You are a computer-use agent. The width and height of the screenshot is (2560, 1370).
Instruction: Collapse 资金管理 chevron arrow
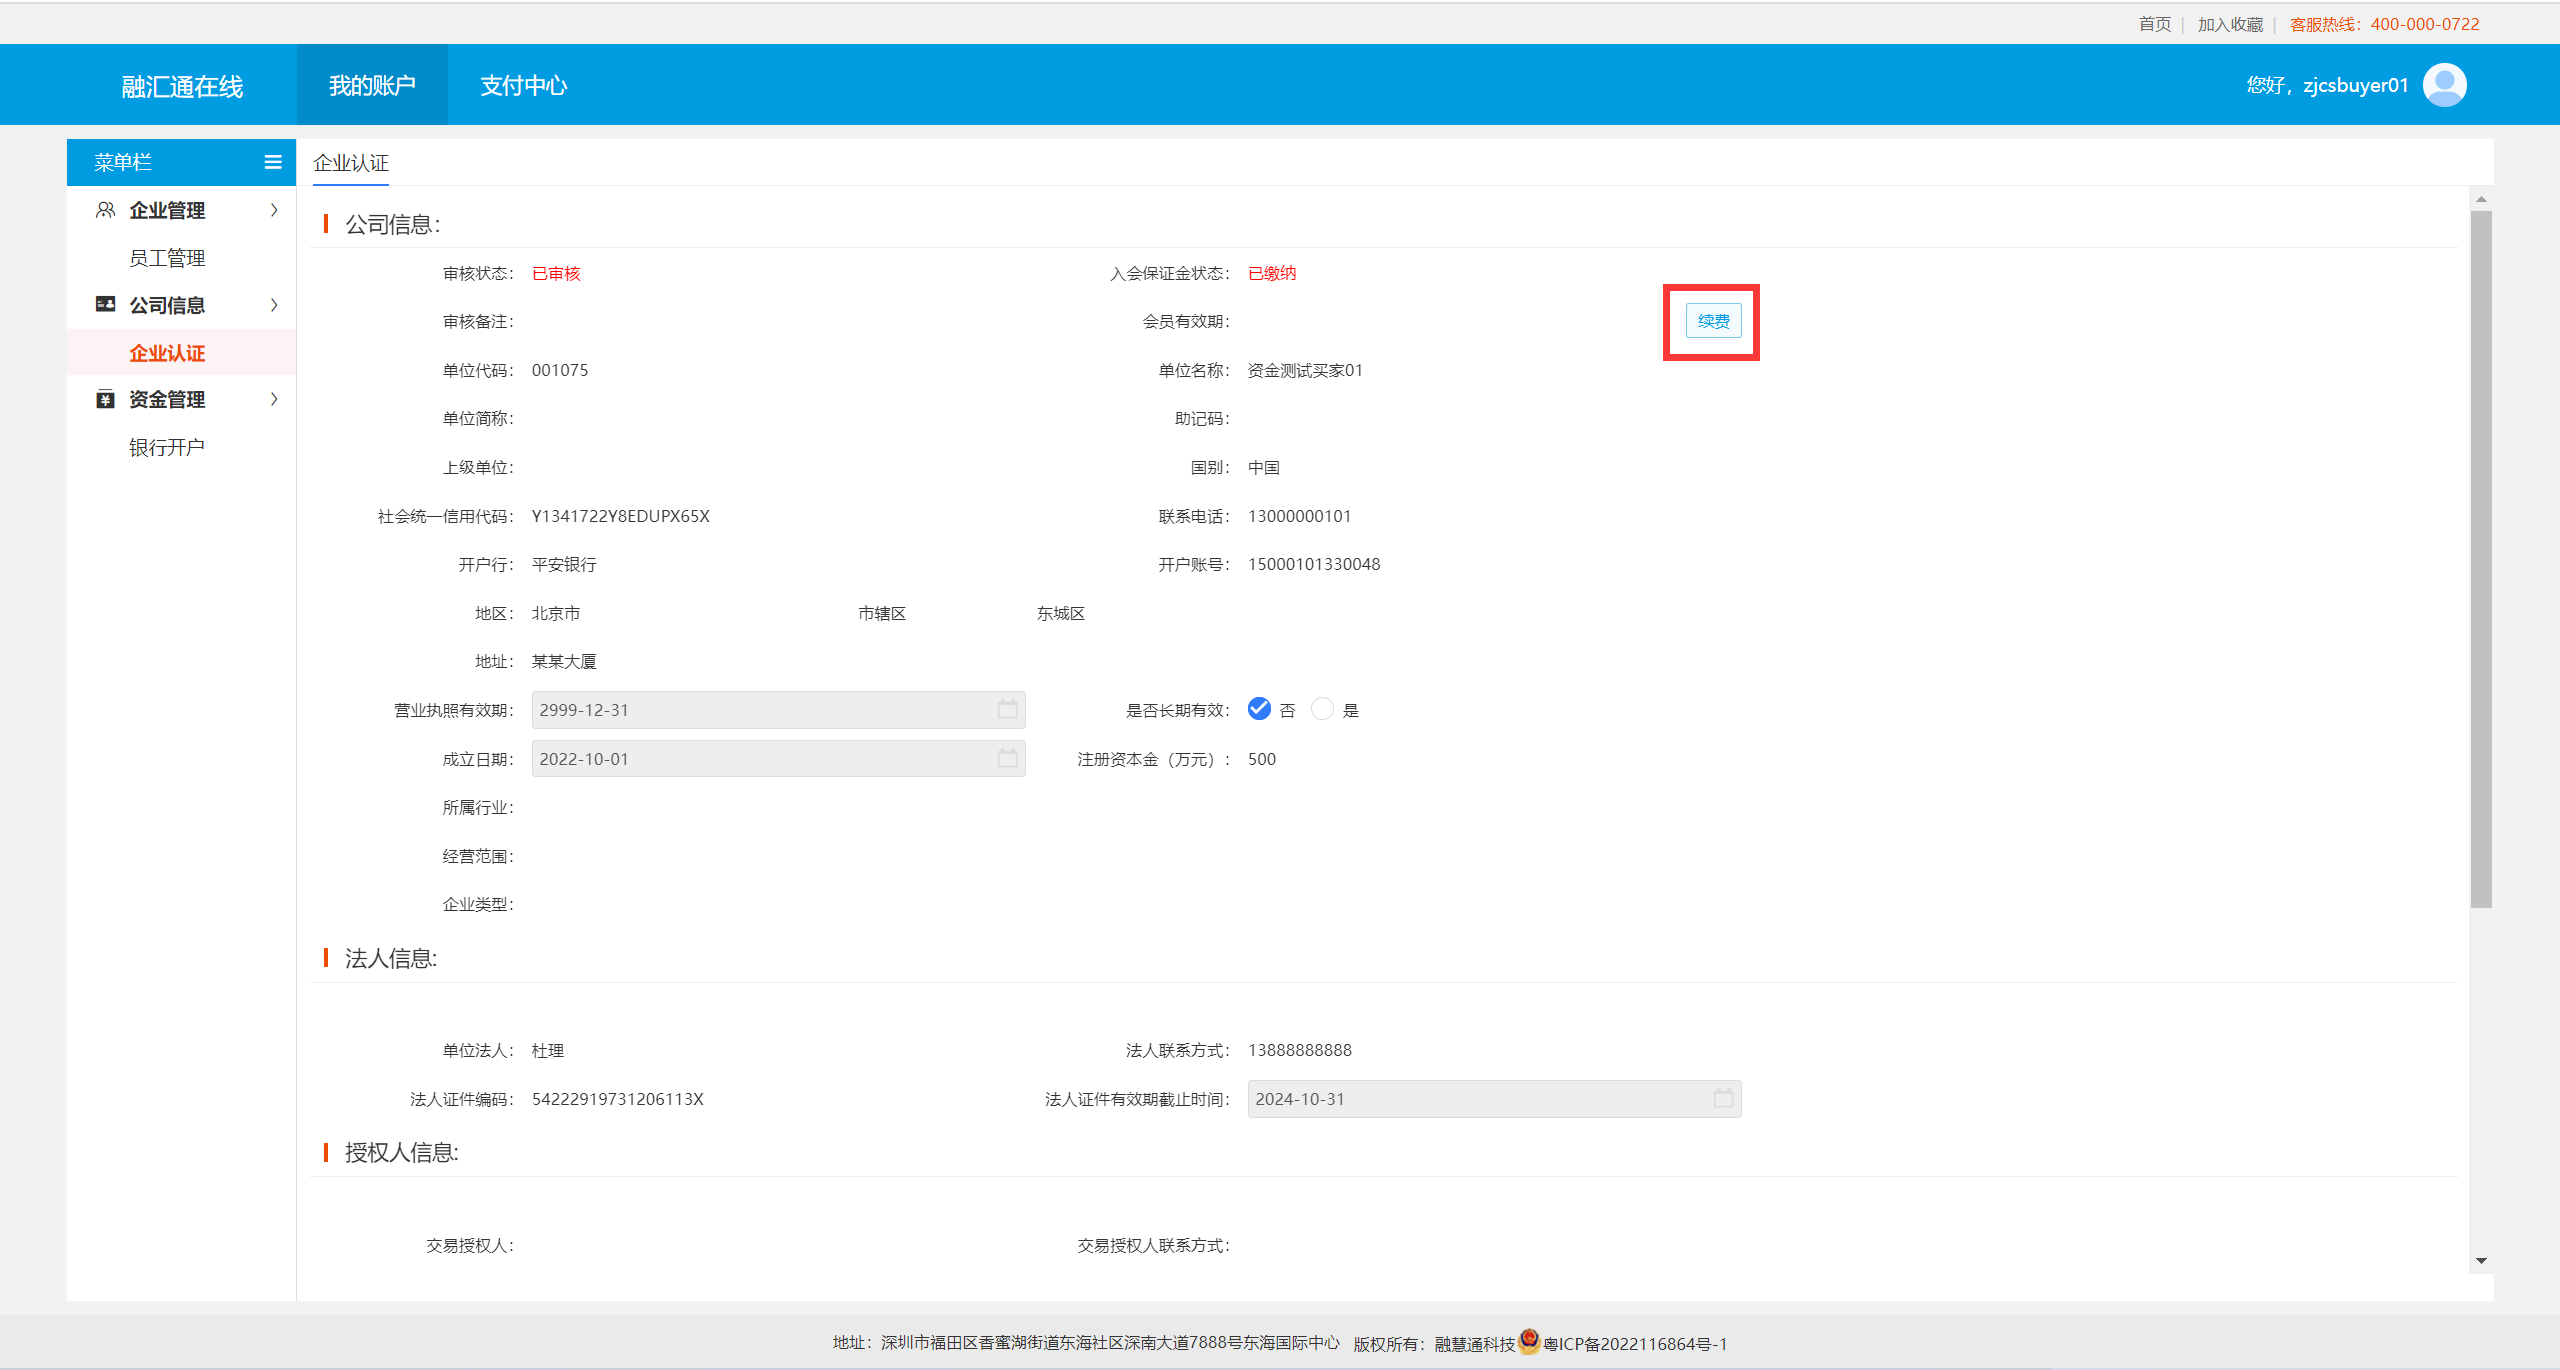coord(274,399)
